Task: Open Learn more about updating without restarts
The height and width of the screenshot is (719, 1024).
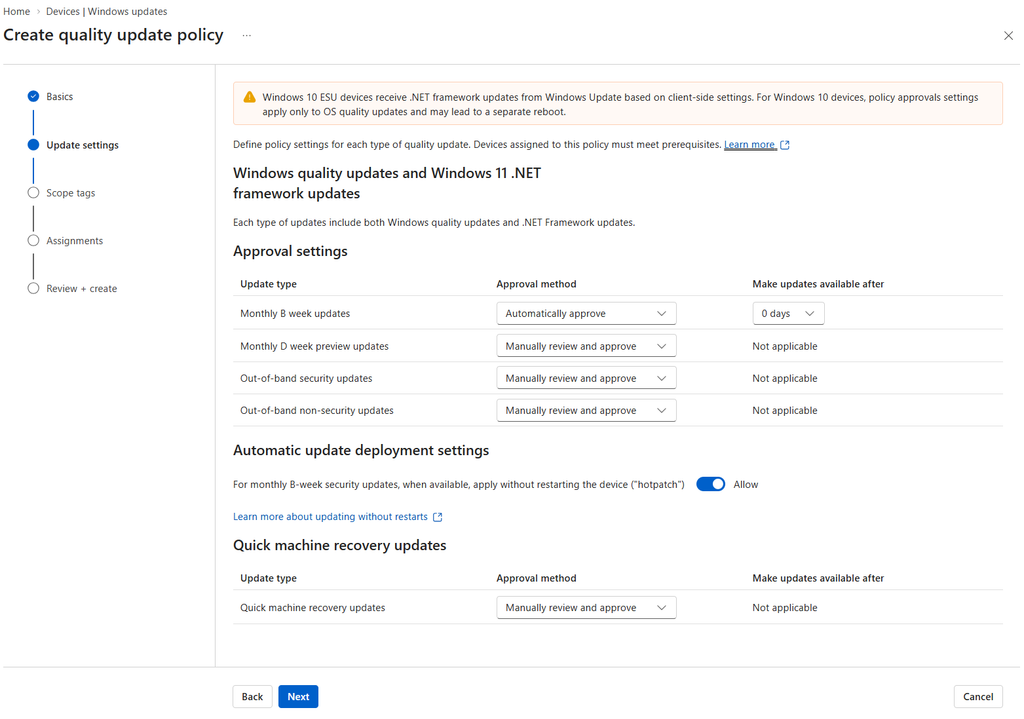Action: pyautogui.click(x=330, y=517)
